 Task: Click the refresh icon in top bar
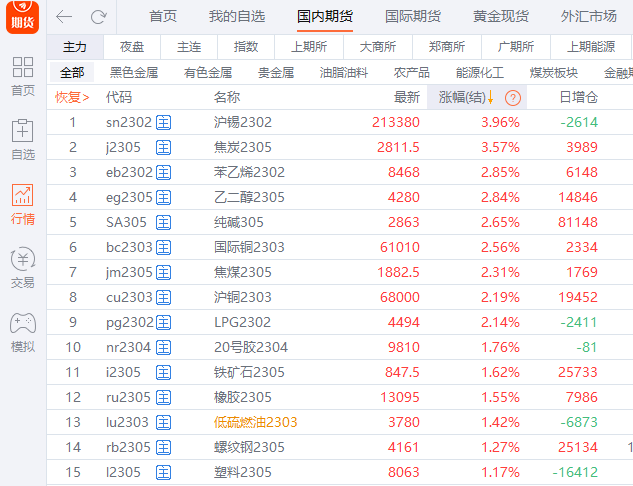(98, 17)
